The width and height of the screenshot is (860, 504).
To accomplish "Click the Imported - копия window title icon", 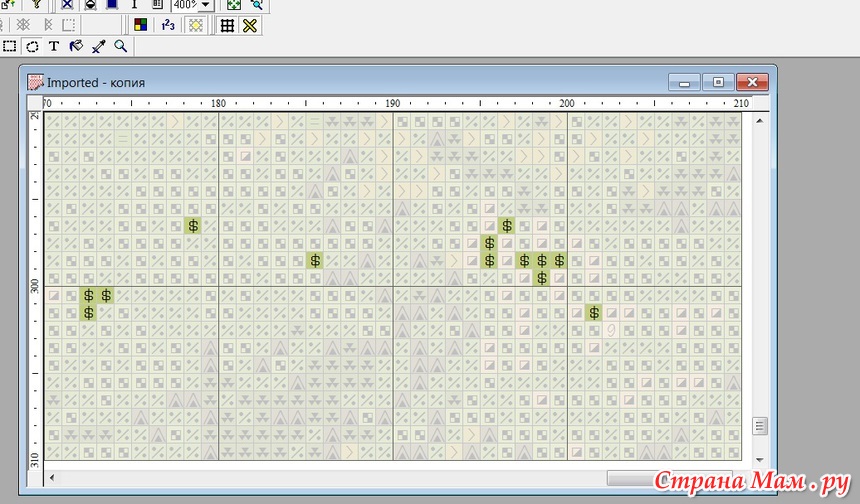I will [x=35, y=82].
